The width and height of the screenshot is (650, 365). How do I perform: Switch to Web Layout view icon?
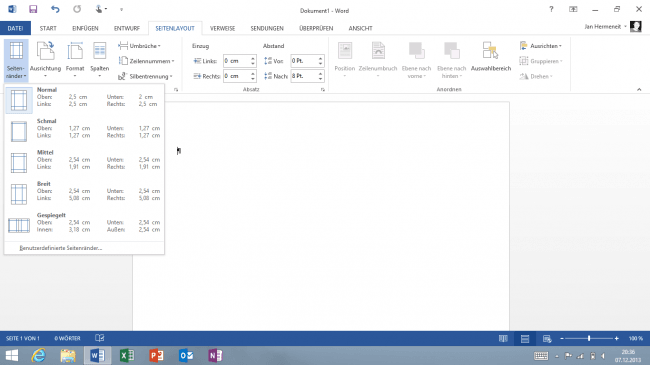tap(547, 338)
